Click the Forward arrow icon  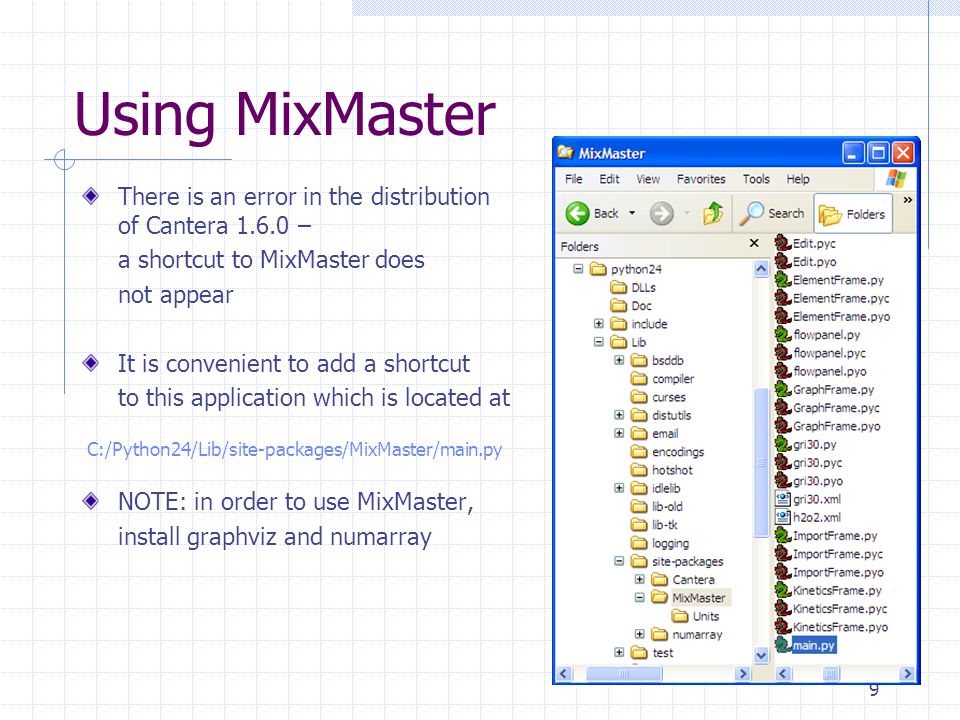coord(661,214)
